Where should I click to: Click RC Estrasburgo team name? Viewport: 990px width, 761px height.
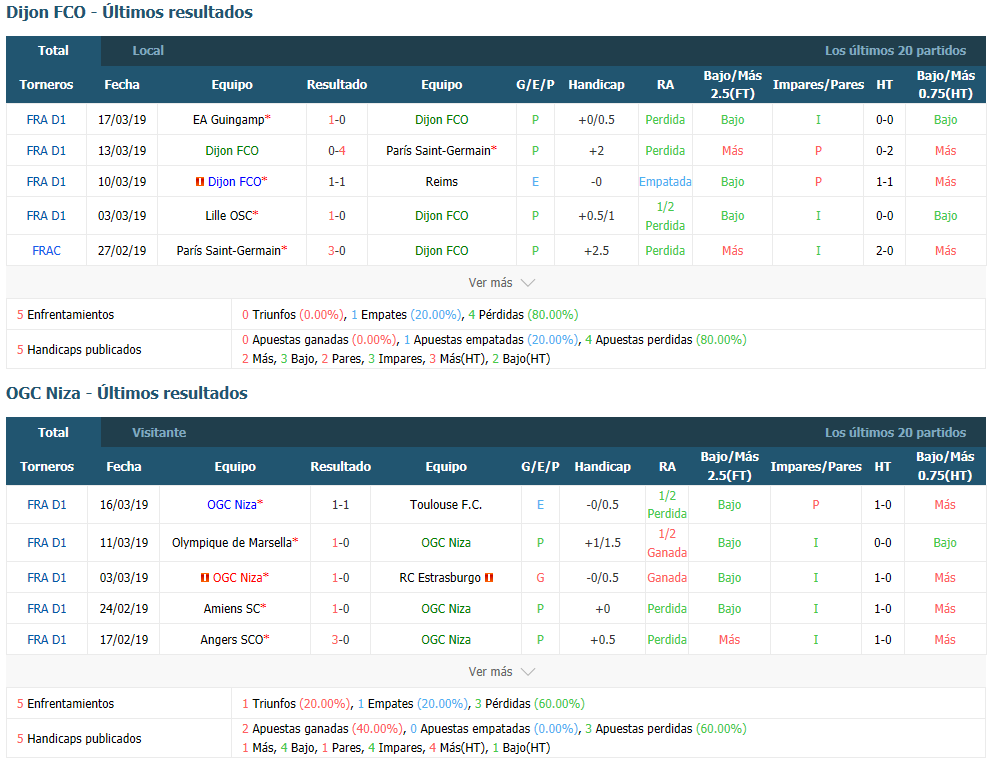pyautogui.click(x=440, y=578)
